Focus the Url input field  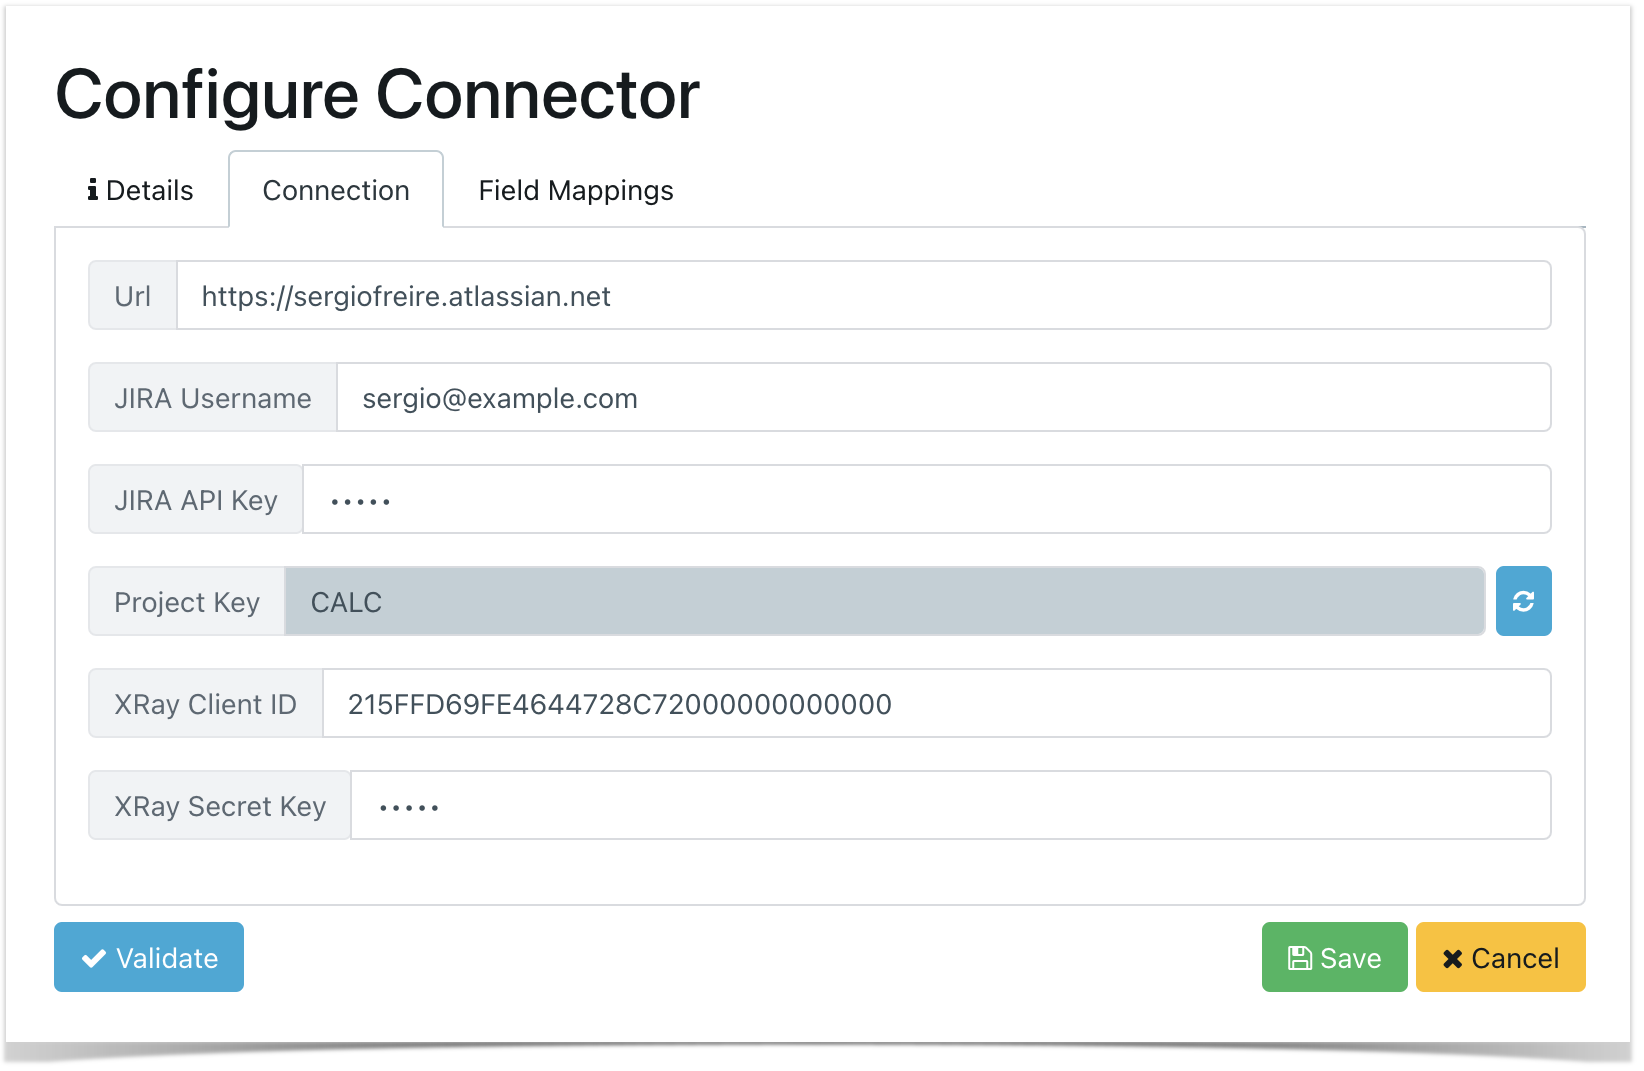point(864,295)
